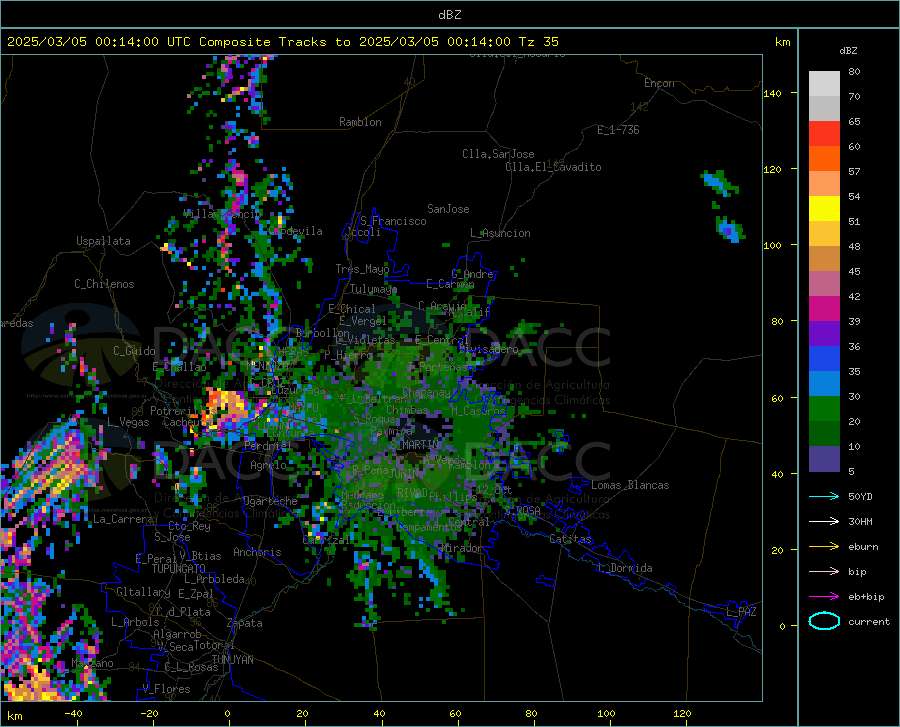
Task: Click the 'S_MARTIN' town label
Action: pos(414,445)
